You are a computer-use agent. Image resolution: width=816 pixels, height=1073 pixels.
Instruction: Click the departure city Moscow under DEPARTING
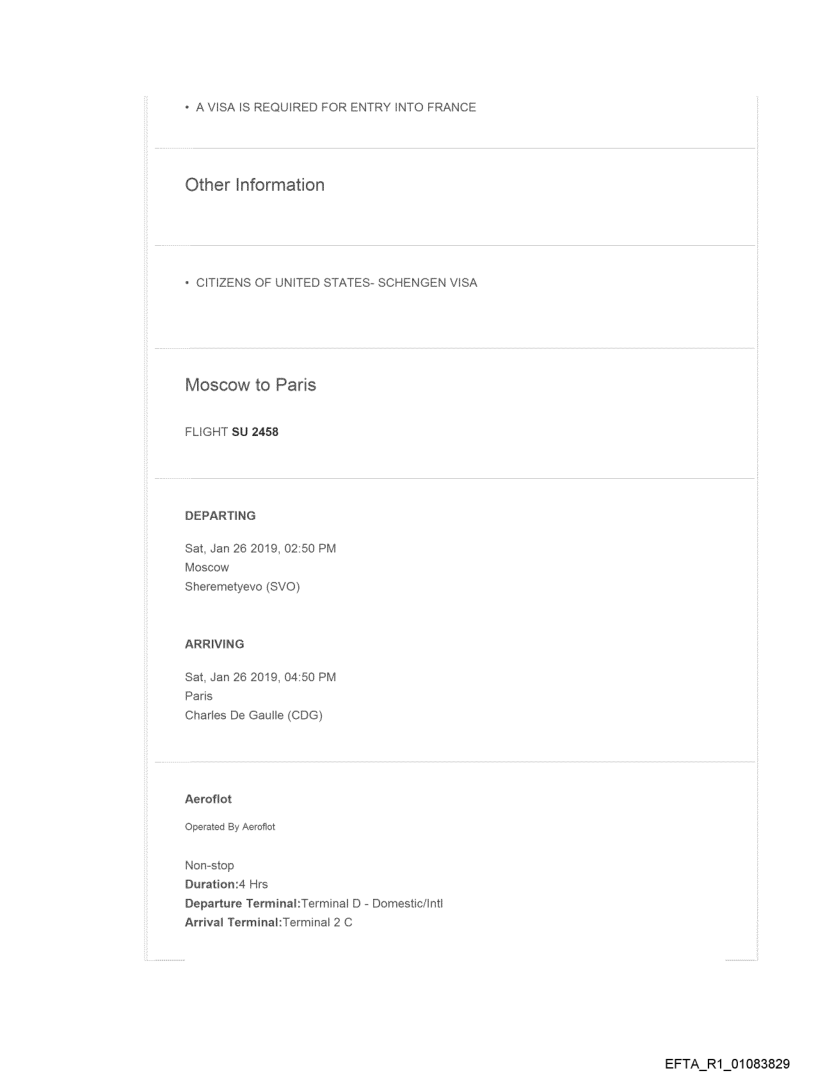(x=207, y=567)
